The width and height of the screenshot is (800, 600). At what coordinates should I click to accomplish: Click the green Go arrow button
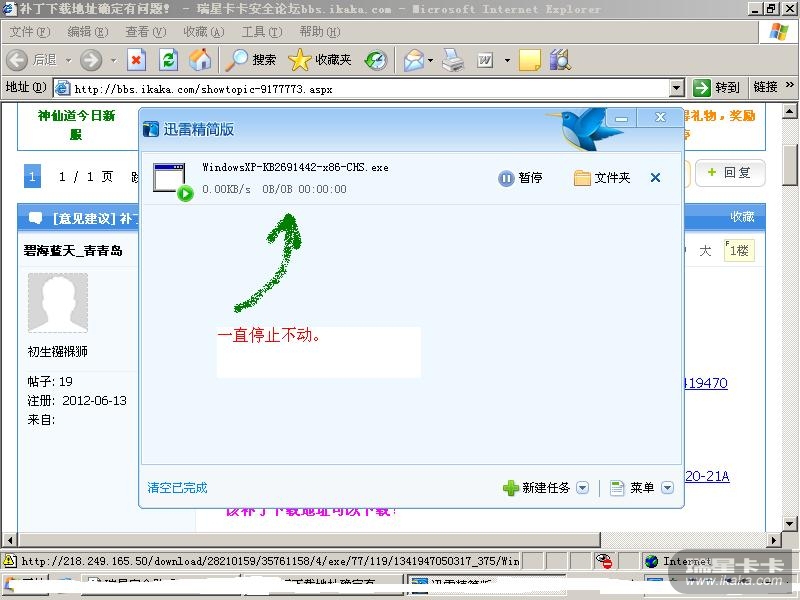[702, 88]
